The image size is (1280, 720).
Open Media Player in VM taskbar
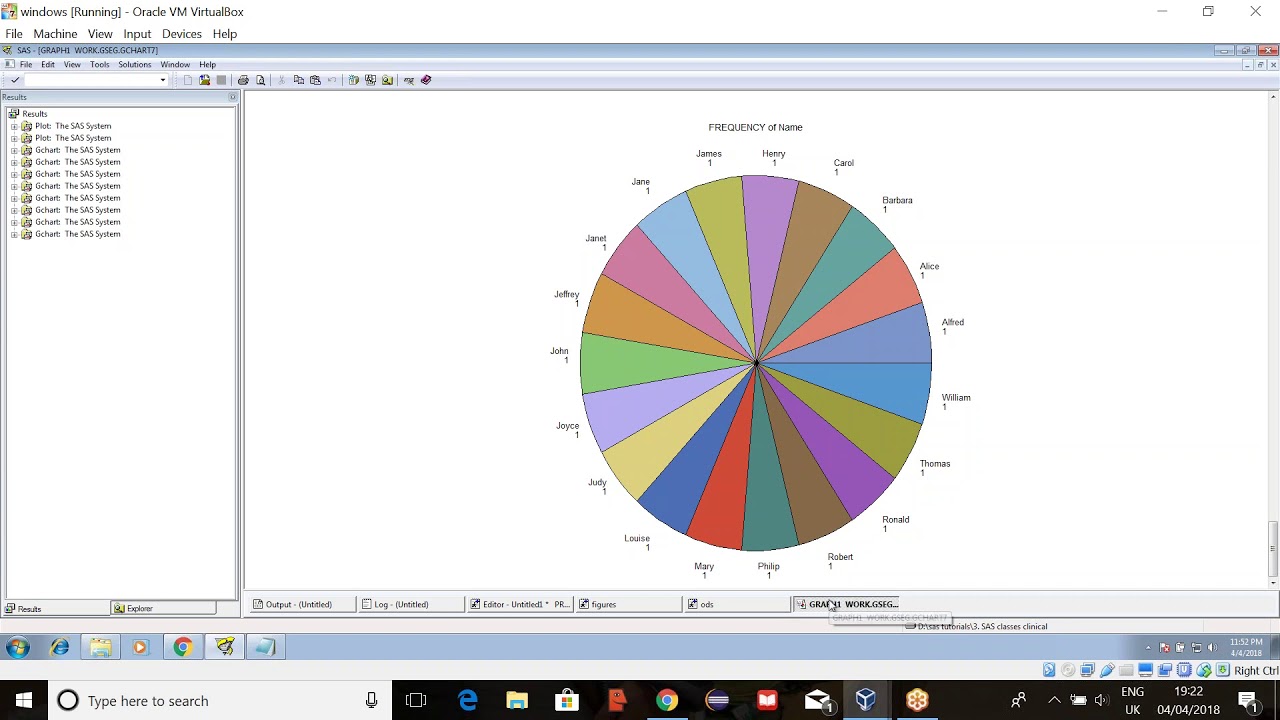140,647
